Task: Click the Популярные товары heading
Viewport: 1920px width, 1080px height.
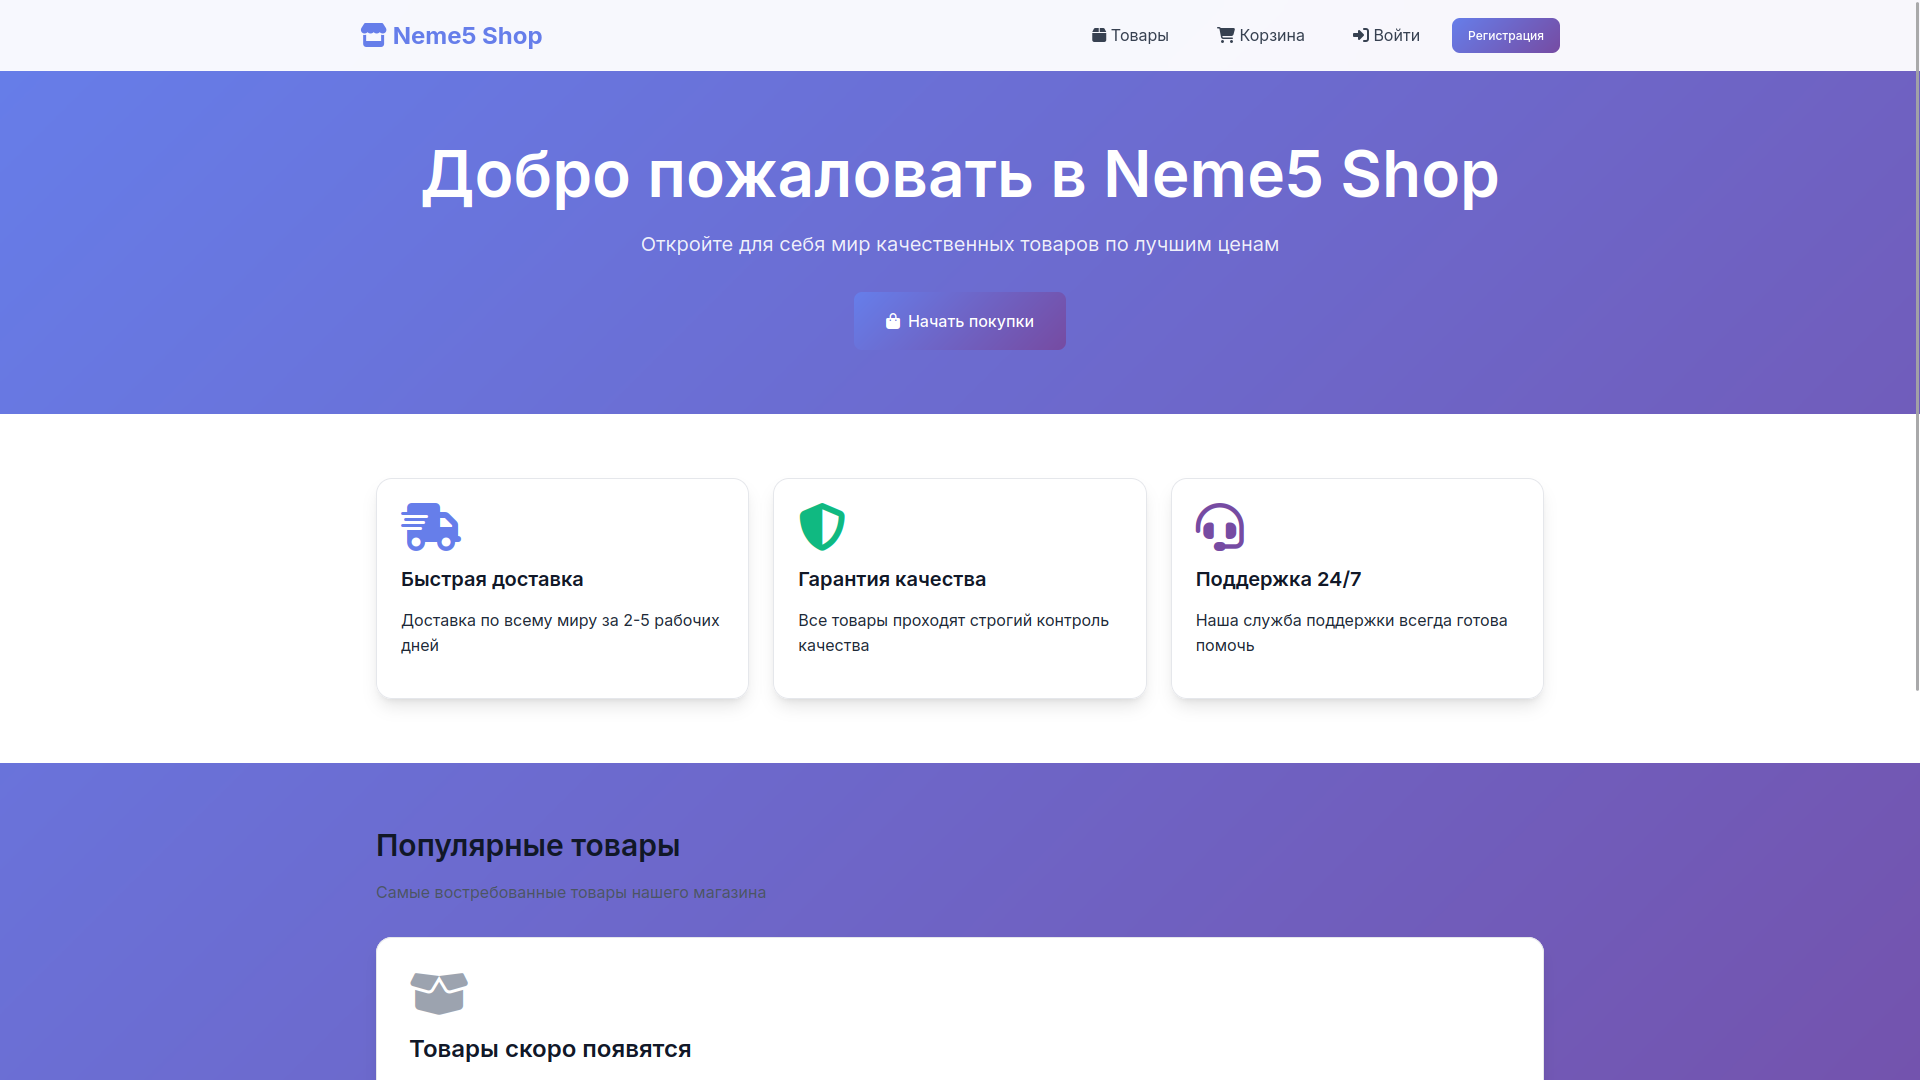Action: (528, 846)
